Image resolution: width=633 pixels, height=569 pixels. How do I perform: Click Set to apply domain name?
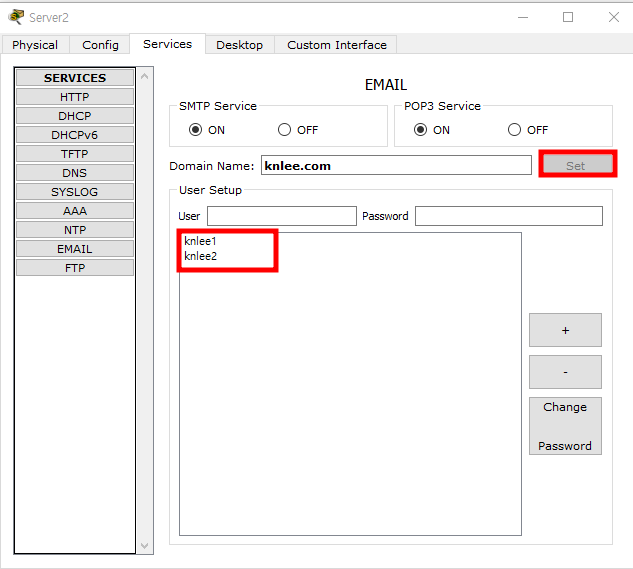577,165
